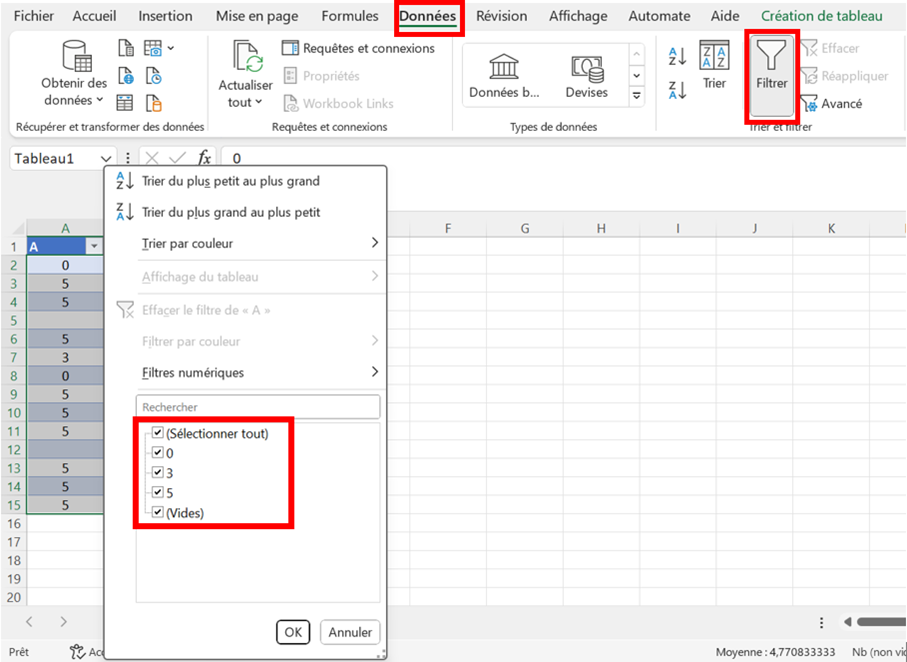Viewport: 907px width, 662px height.
Task: Go to previous sheet with left arrow
Action: click(x=30, y=622)
